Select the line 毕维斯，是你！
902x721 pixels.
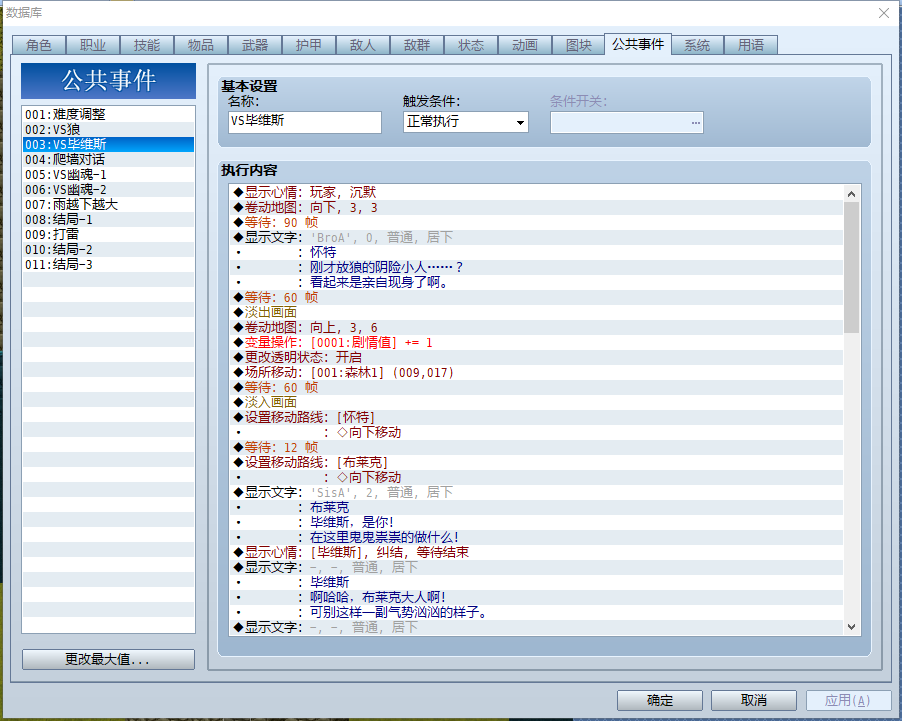click(536, 522)
